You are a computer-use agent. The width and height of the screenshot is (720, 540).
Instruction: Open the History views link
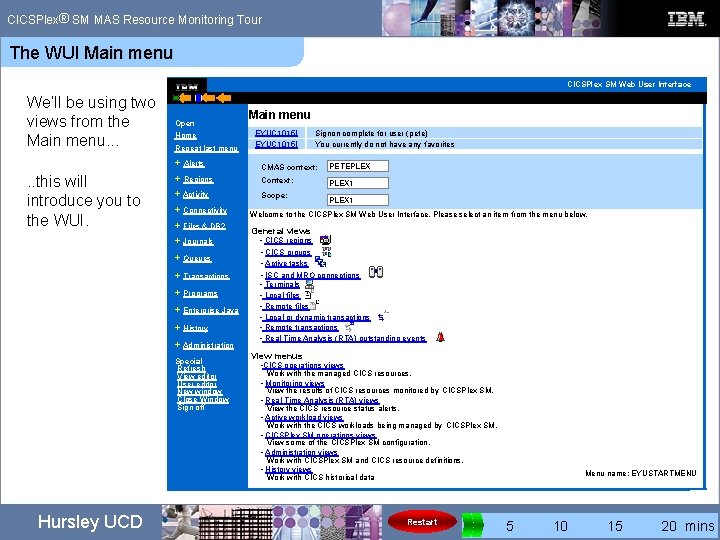(x=288, y=469)
